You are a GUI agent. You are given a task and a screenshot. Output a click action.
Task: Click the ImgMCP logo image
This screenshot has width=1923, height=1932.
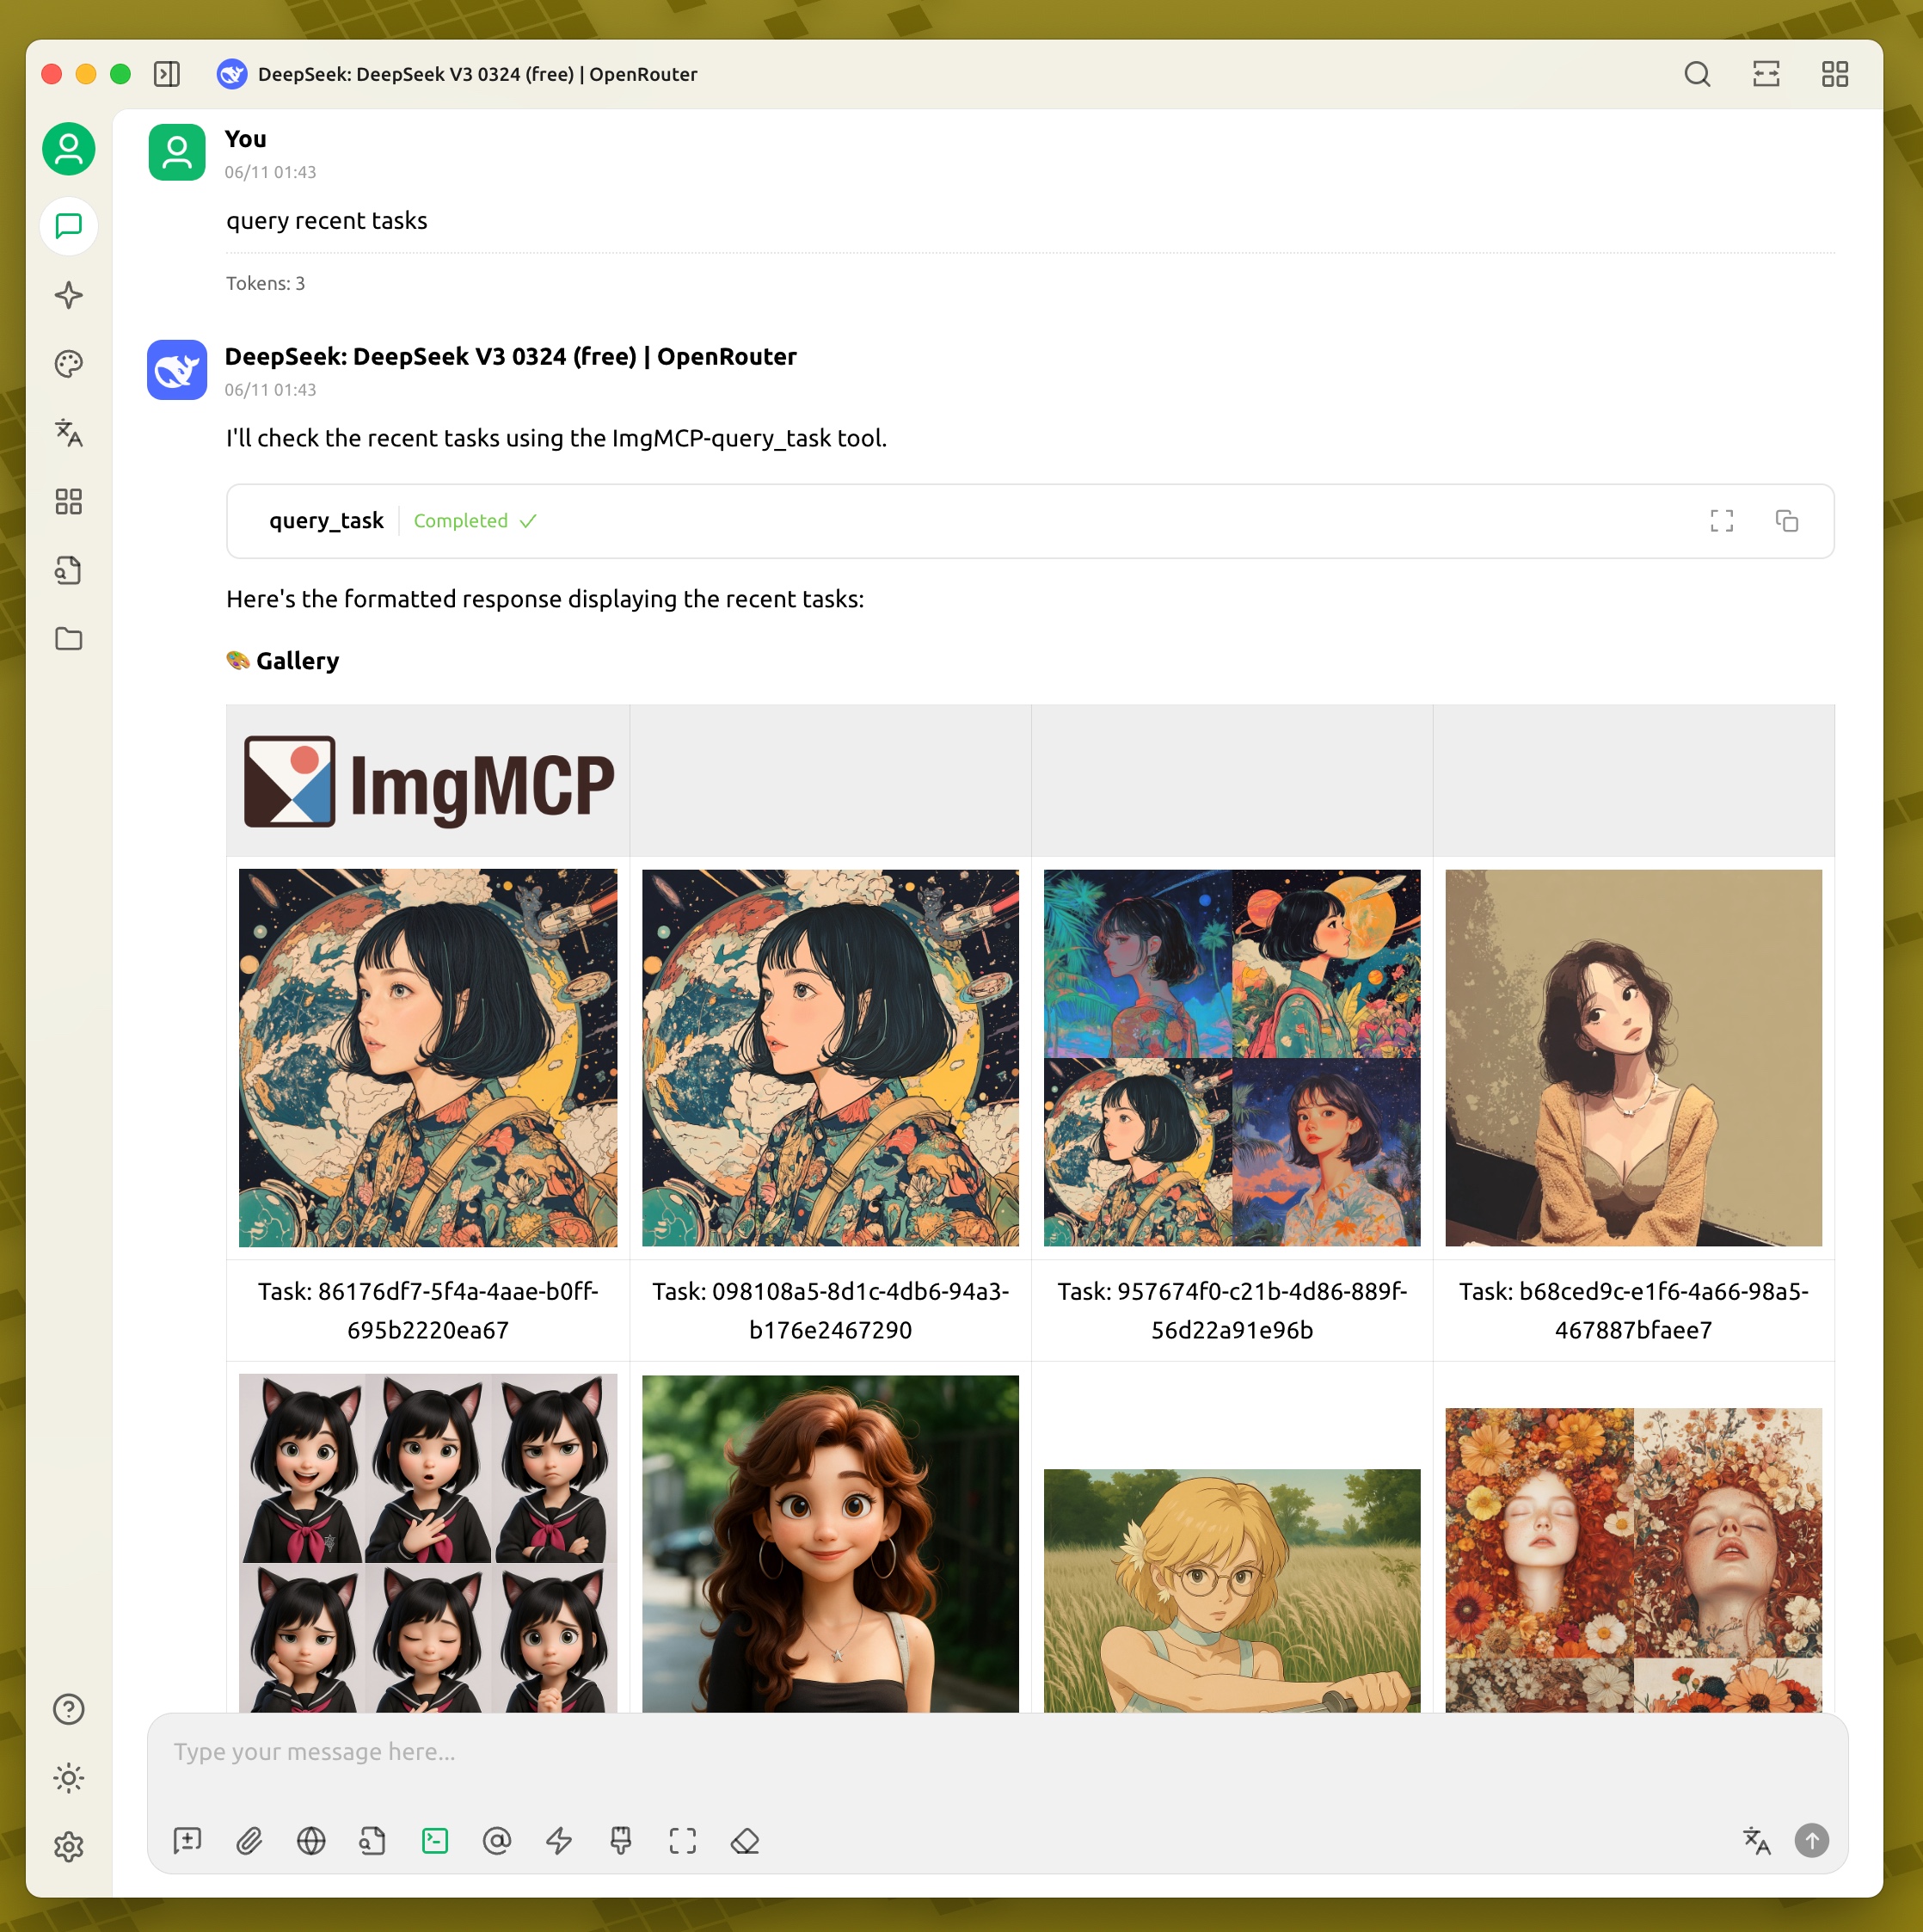click(428, 782)
